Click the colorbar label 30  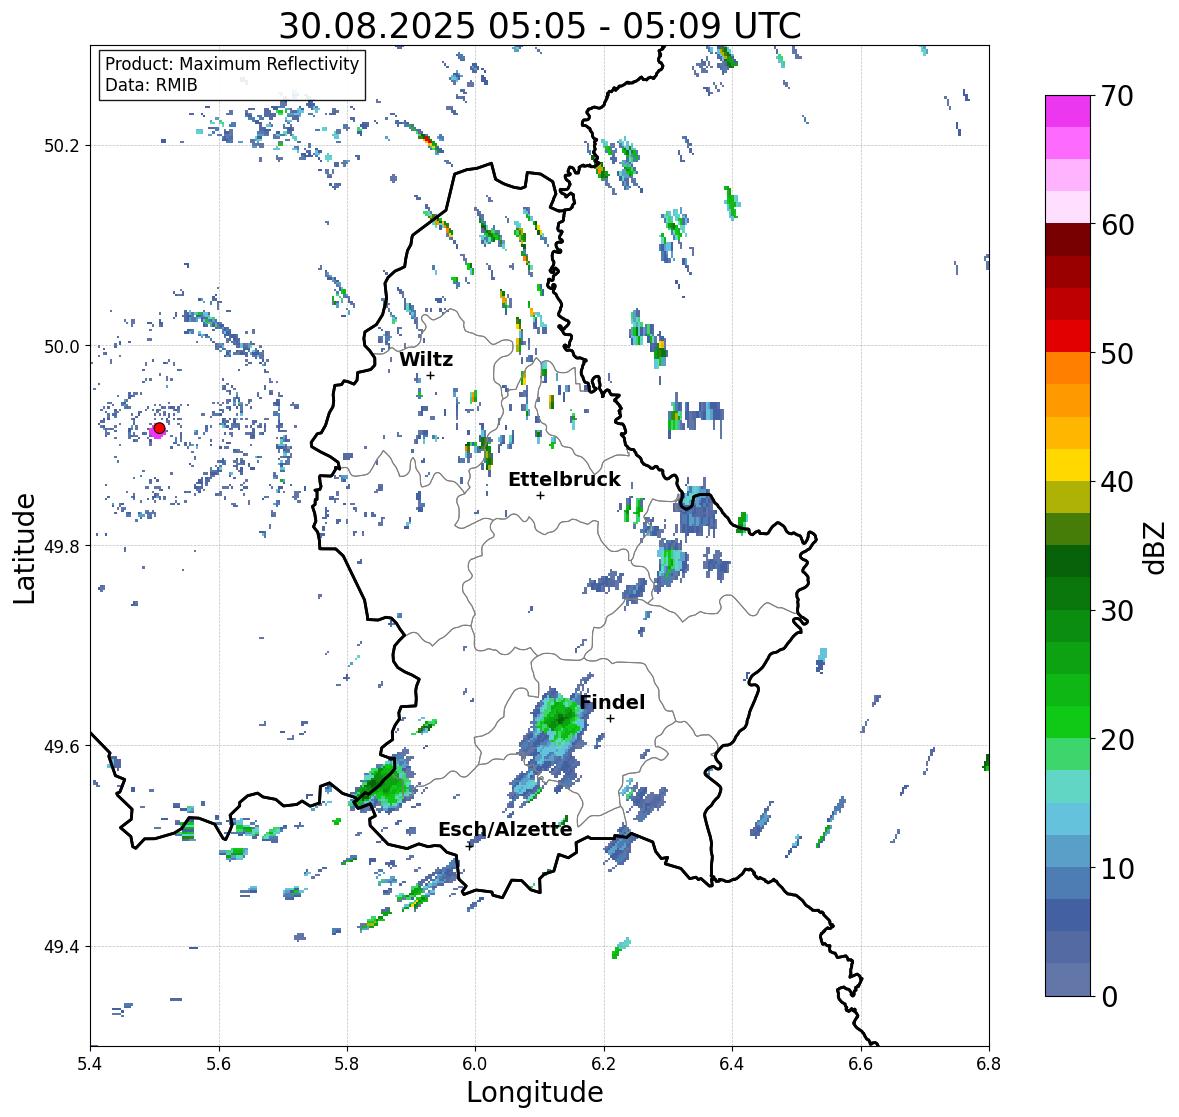point(1117,611)
